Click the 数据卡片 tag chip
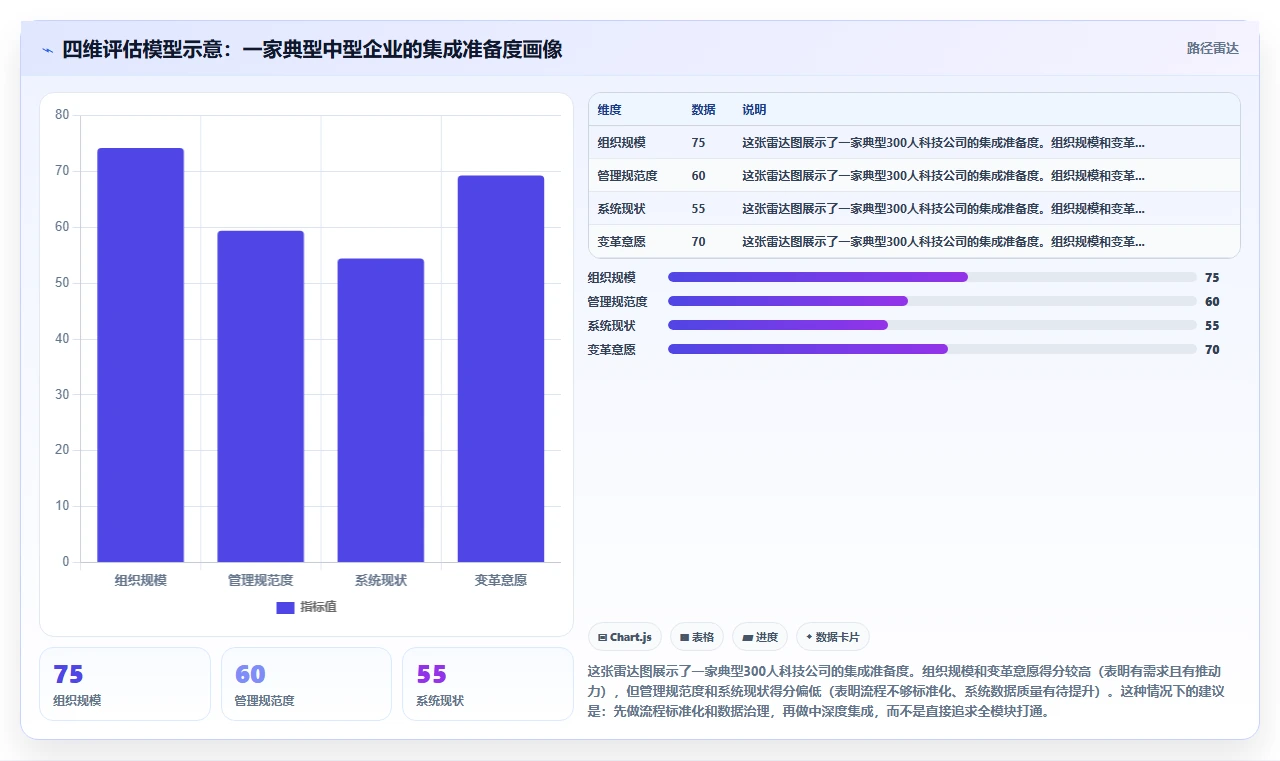 pos(833,637)
